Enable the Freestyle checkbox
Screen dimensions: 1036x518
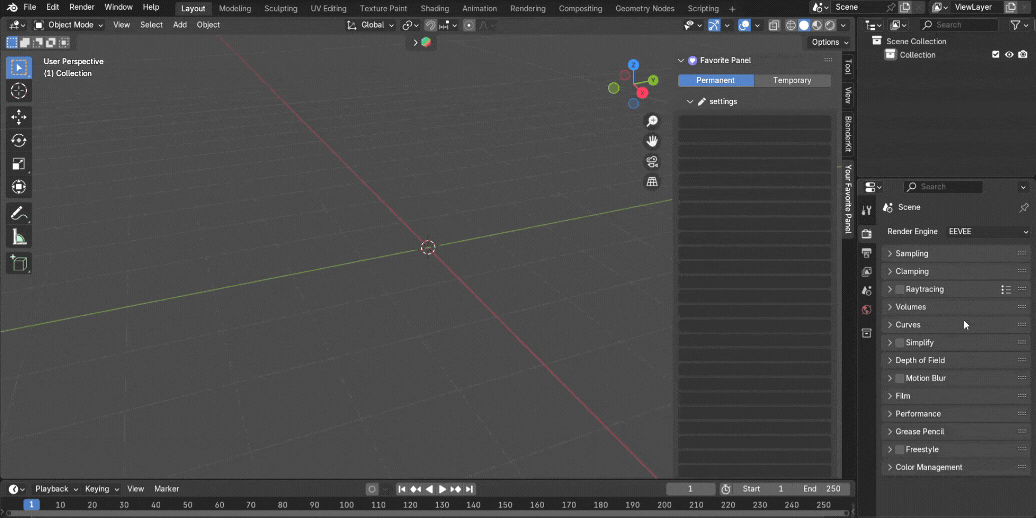point(899,450)
